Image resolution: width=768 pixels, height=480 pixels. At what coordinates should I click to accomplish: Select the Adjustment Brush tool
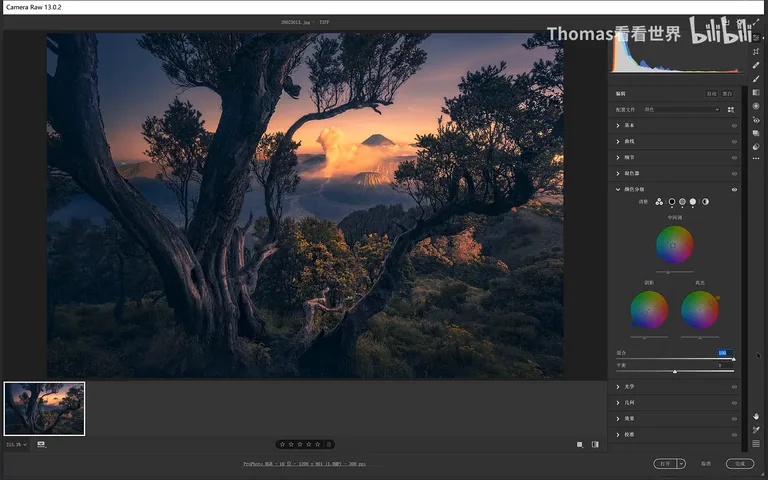(x=756, y=79)
